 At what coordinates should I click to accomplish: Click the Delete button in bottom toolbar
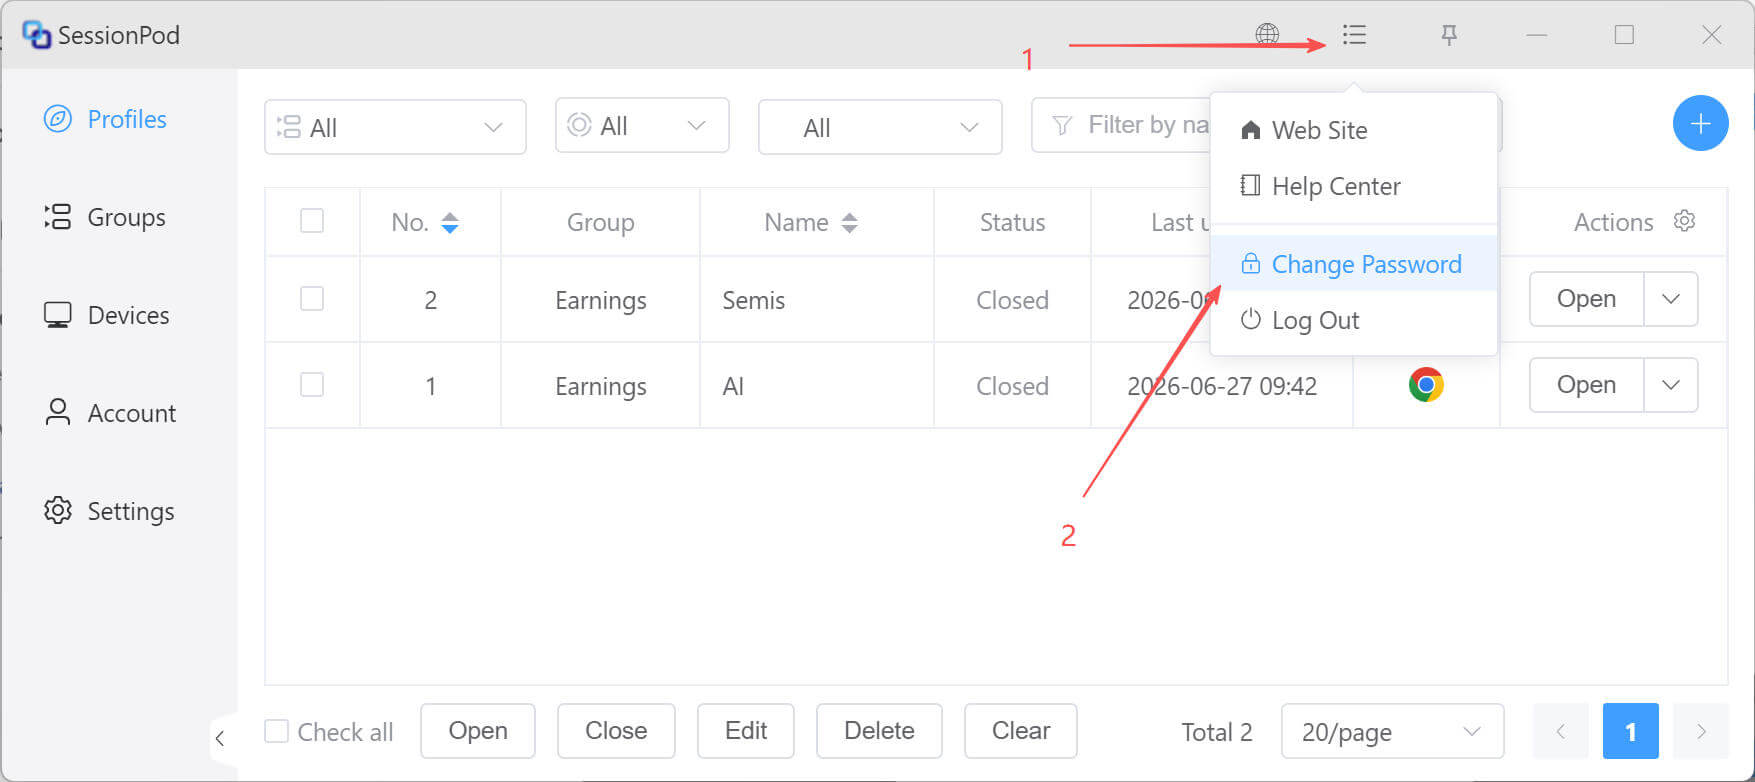click(x=879, y=731)
